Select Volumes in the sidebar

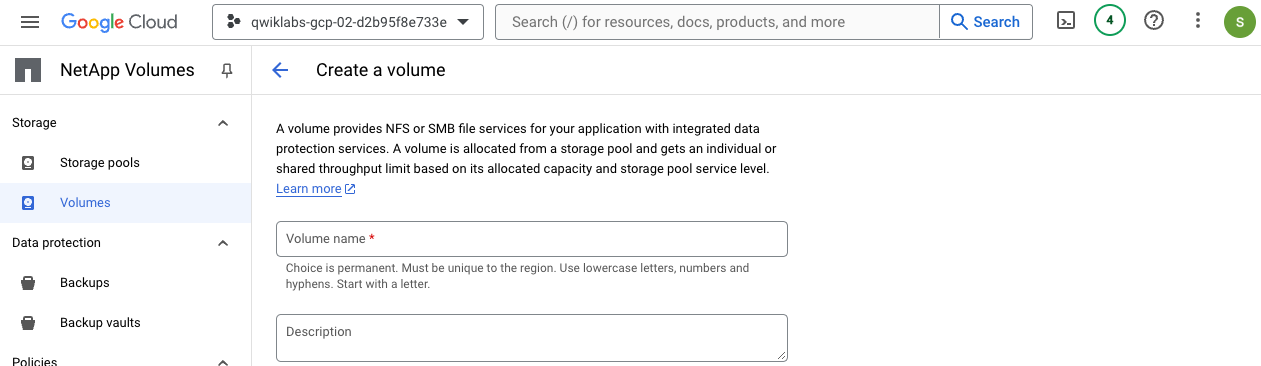pos(125,203)
